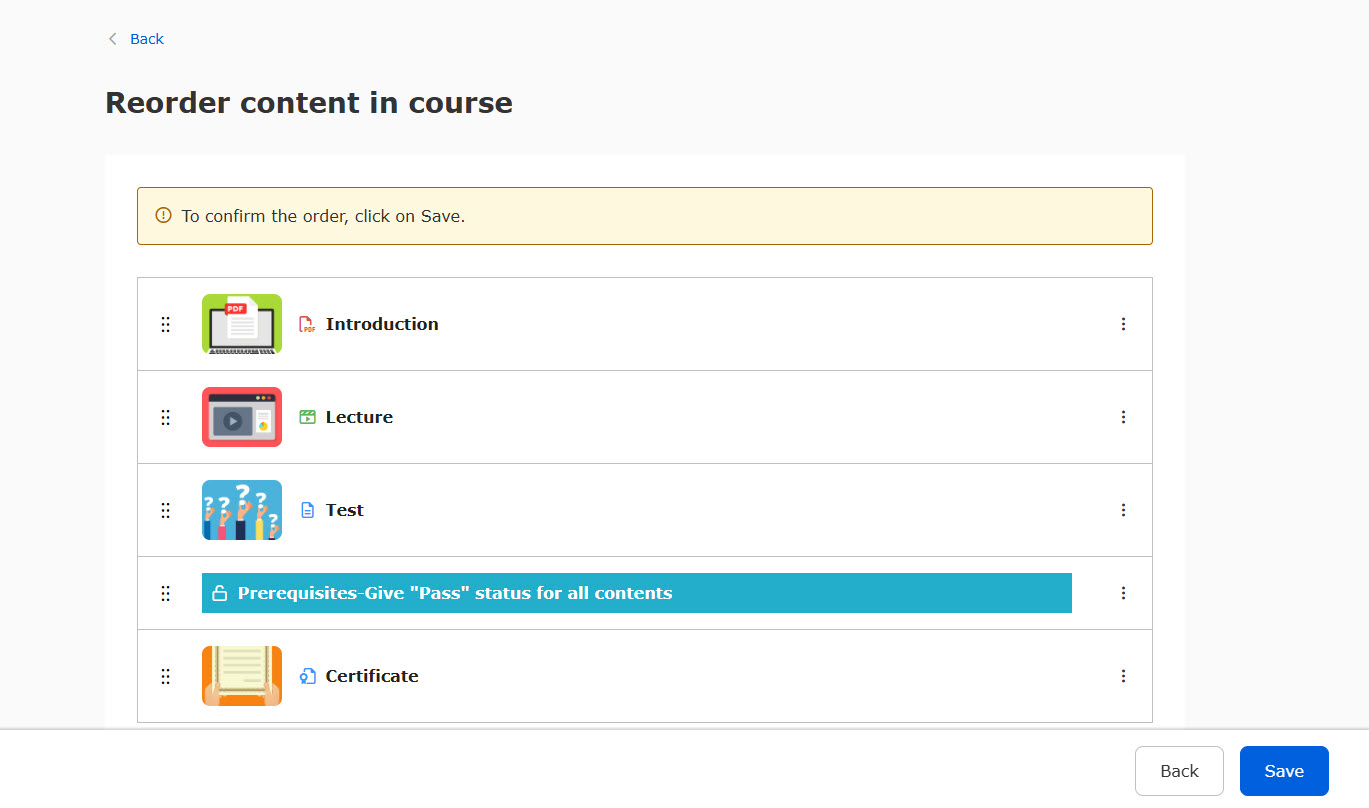Image resolution: width=1369 pixels, height=808 pixels.
Task: Click the drag handle for Prerequisites row
Action: [x=166, y=593]
